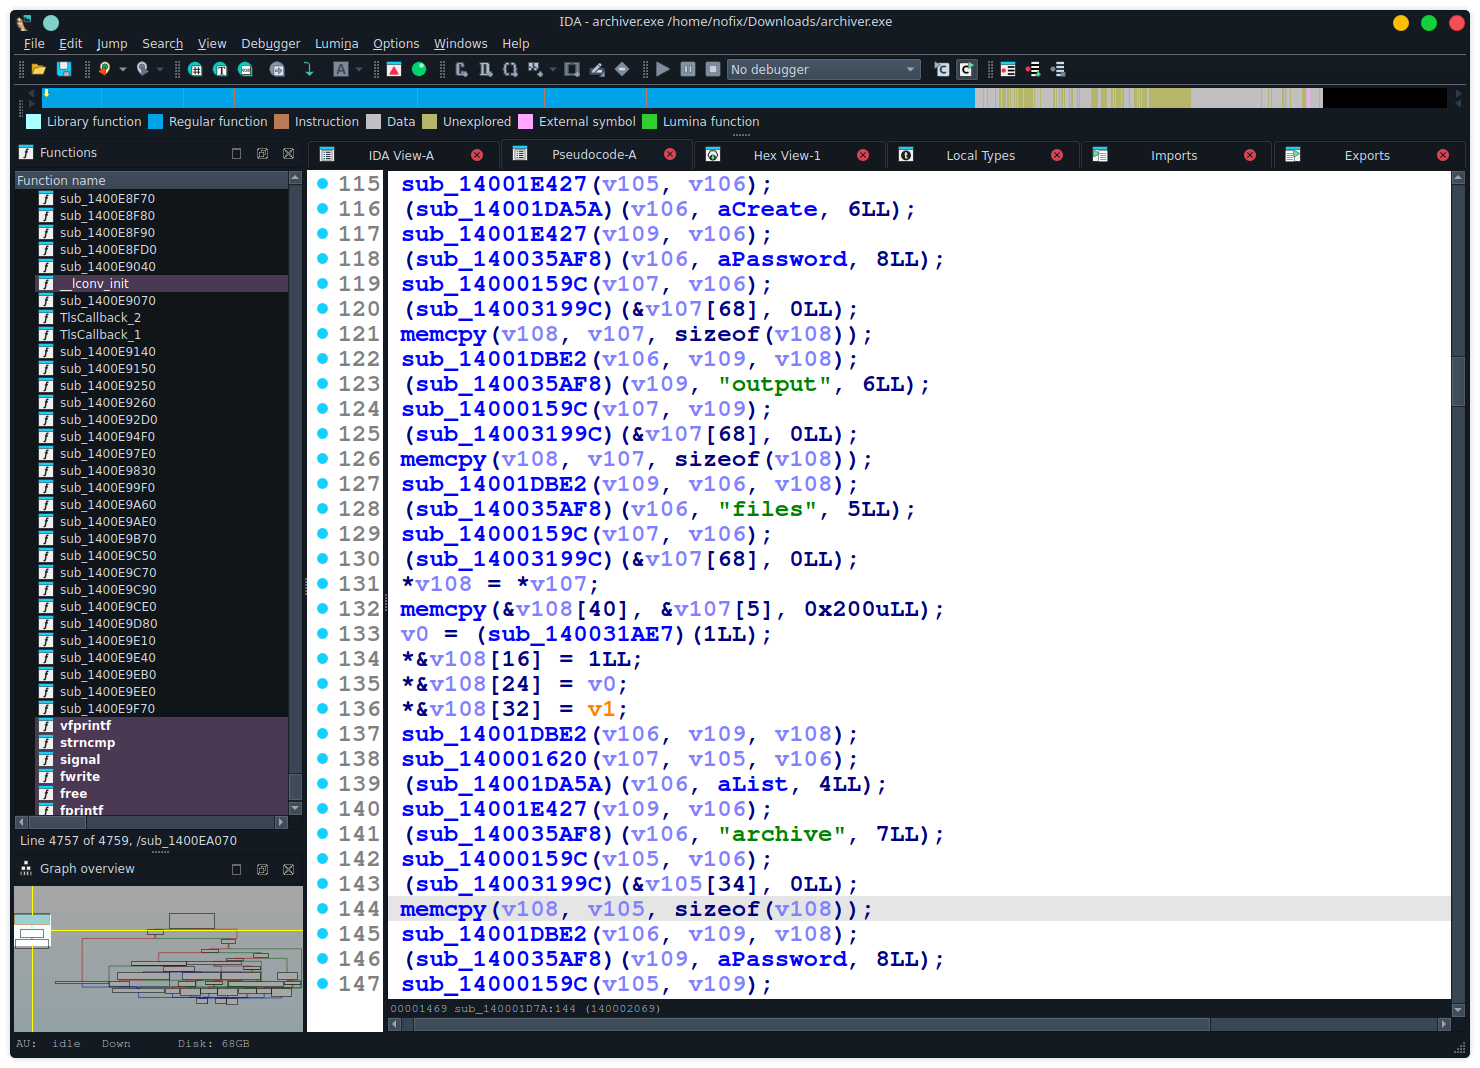Screen dimensions: 1480x1068
Task: Close the Functions panel
Action: (x=288, y=153)
